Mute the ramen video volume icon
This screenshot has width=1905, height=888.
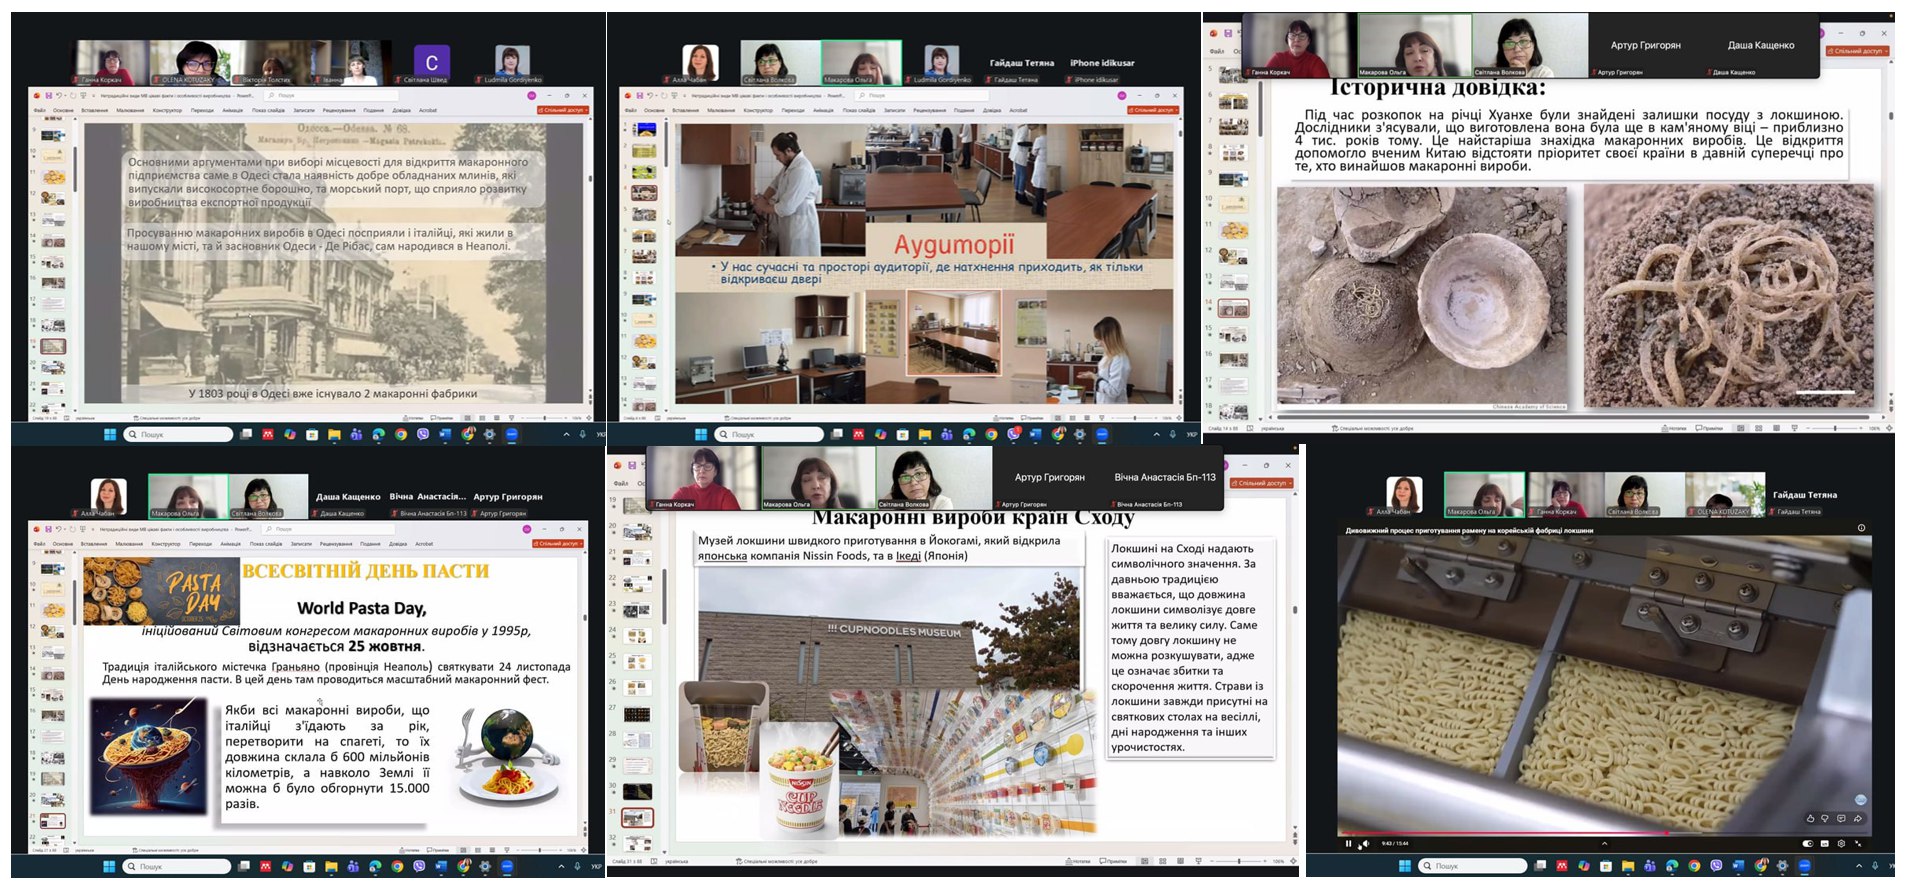(x=1364, y=844)
